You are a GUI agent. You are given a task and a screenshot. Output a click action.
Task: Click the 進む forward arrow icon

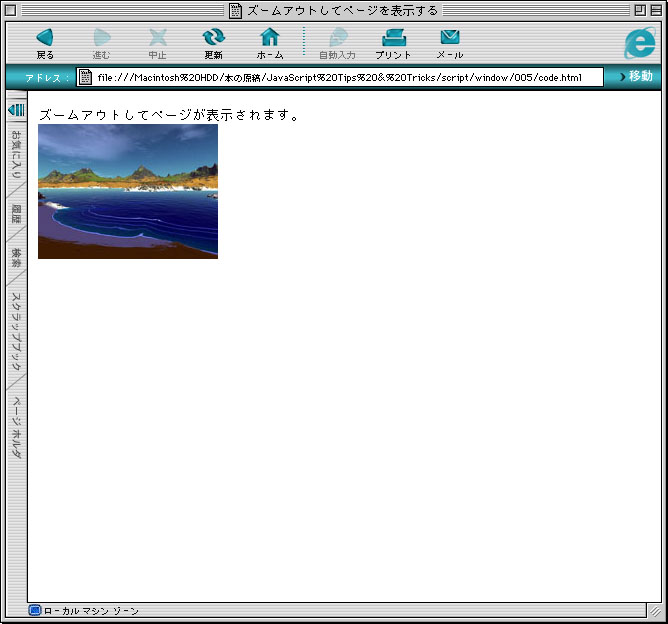click(x=101, y=37)
